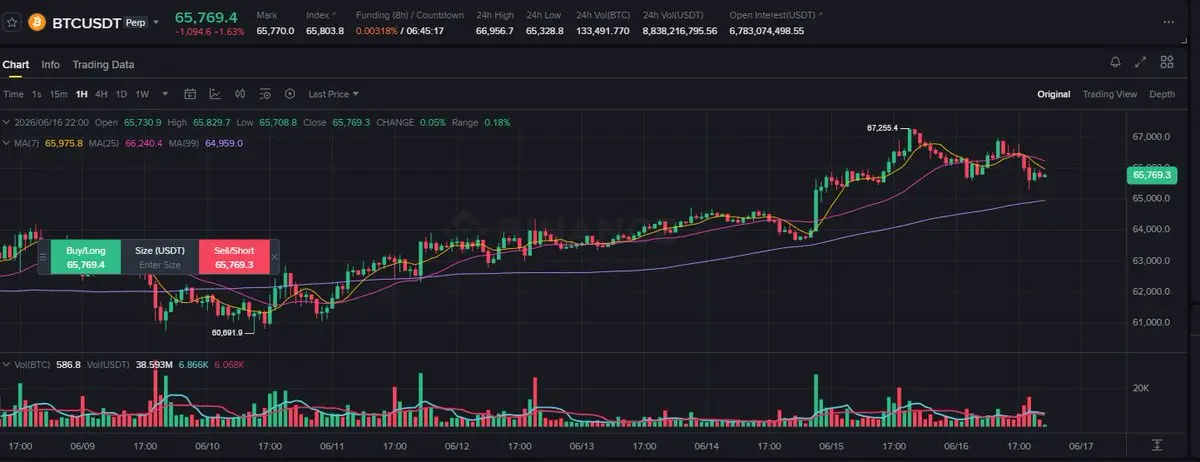Image resolution: width=1200 pixels, height=462 pixels.
Task: Click the Mark price 65,770.0
Action: coord(275,31)
